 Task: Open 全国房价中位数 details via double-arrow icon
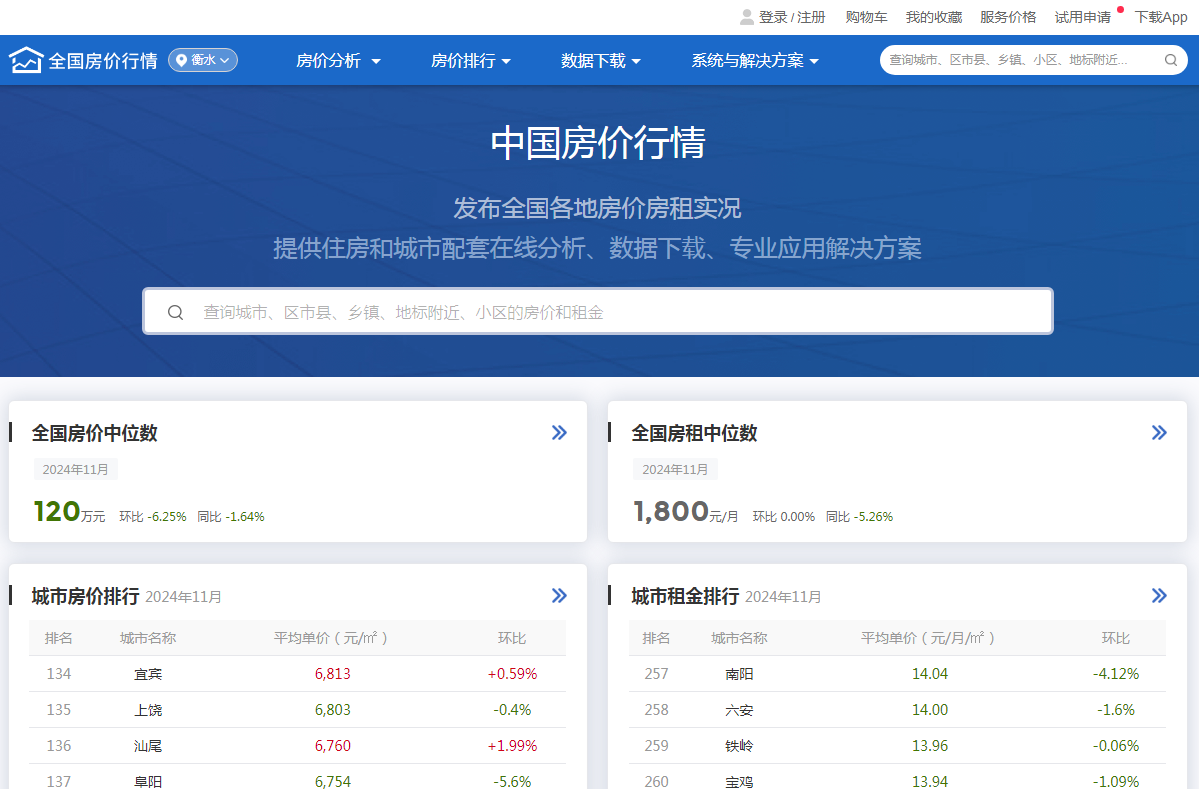[559, 432]
